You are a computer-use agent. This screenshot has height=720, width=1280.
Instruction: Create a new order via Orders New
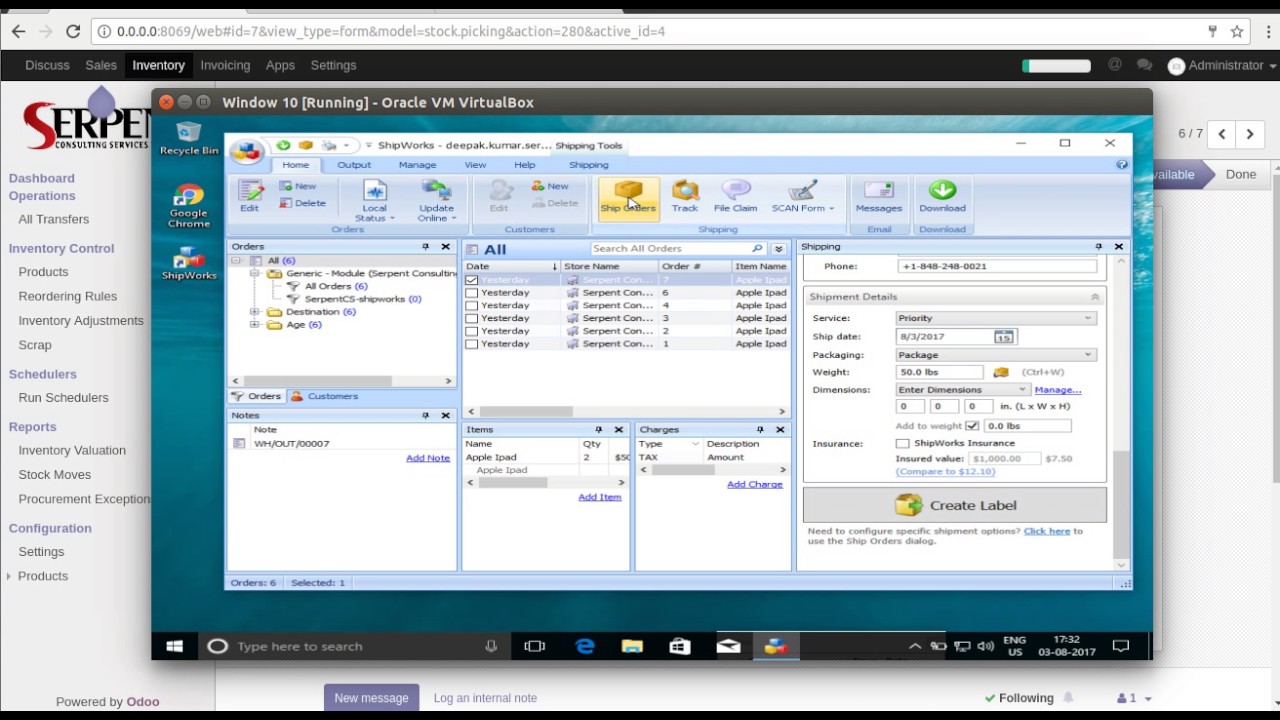(x=298, y=186)
